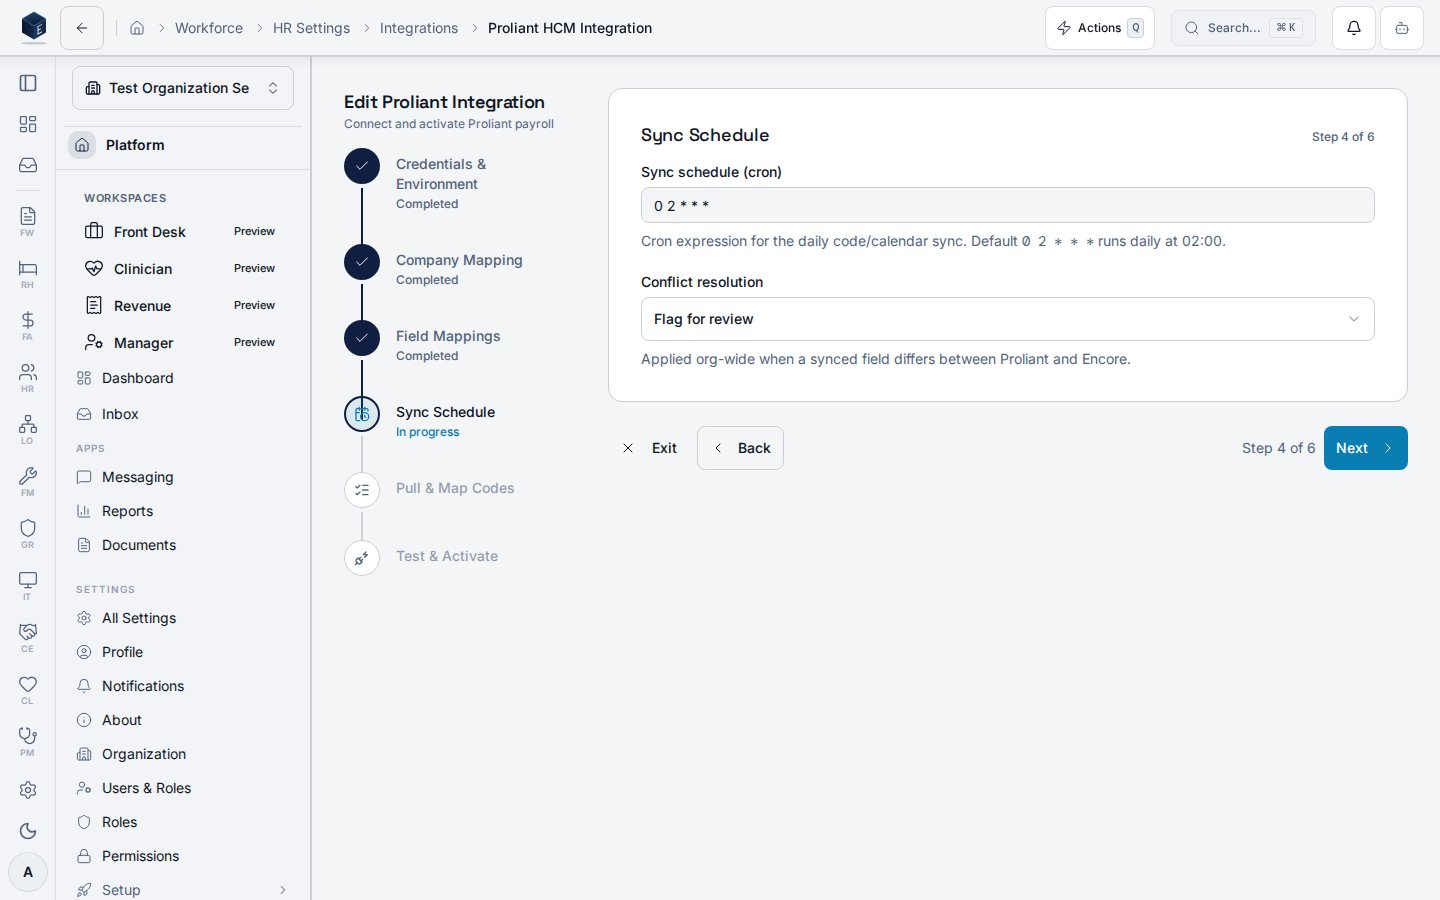1440x900 pixels.
Task: Open the LO org-chart module icon
Action: click(x=28, y=429)
